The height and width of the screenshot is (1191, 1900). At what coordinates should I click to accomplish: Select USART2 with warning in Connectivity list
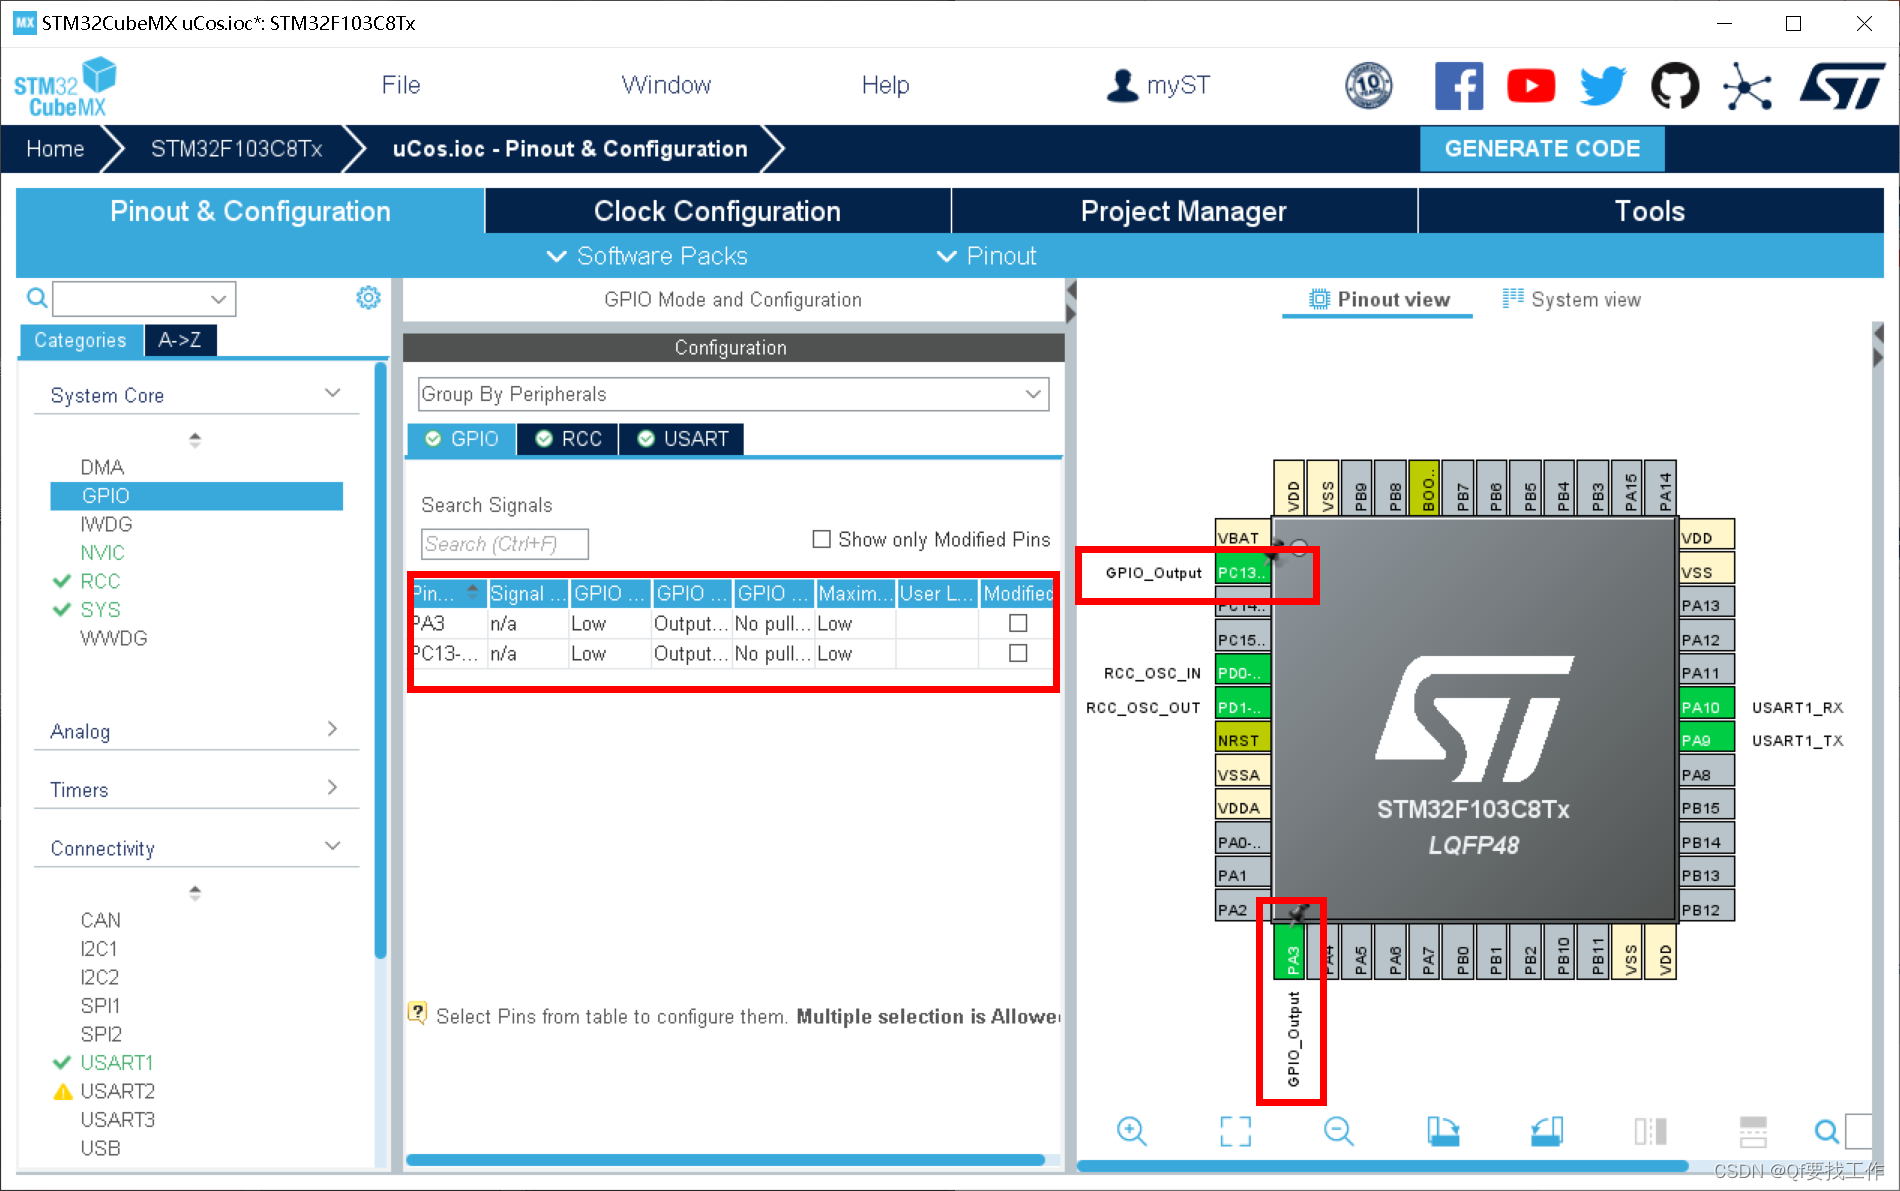click(117, 1091)
